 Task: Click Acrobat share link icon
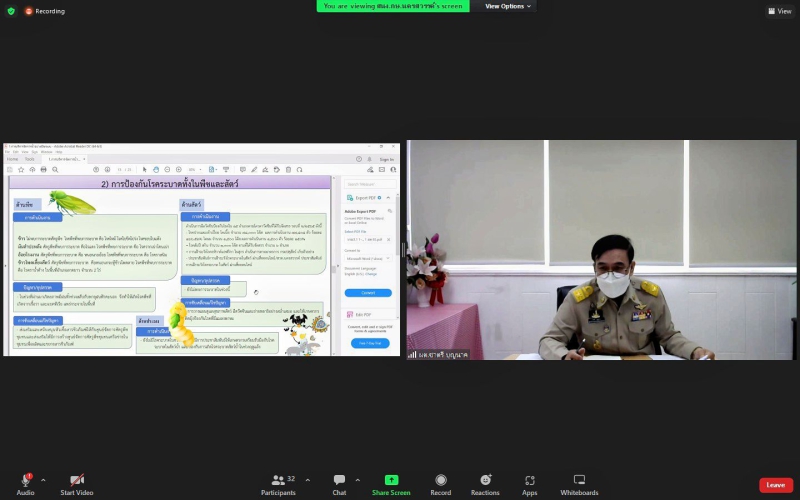(370, 169)
